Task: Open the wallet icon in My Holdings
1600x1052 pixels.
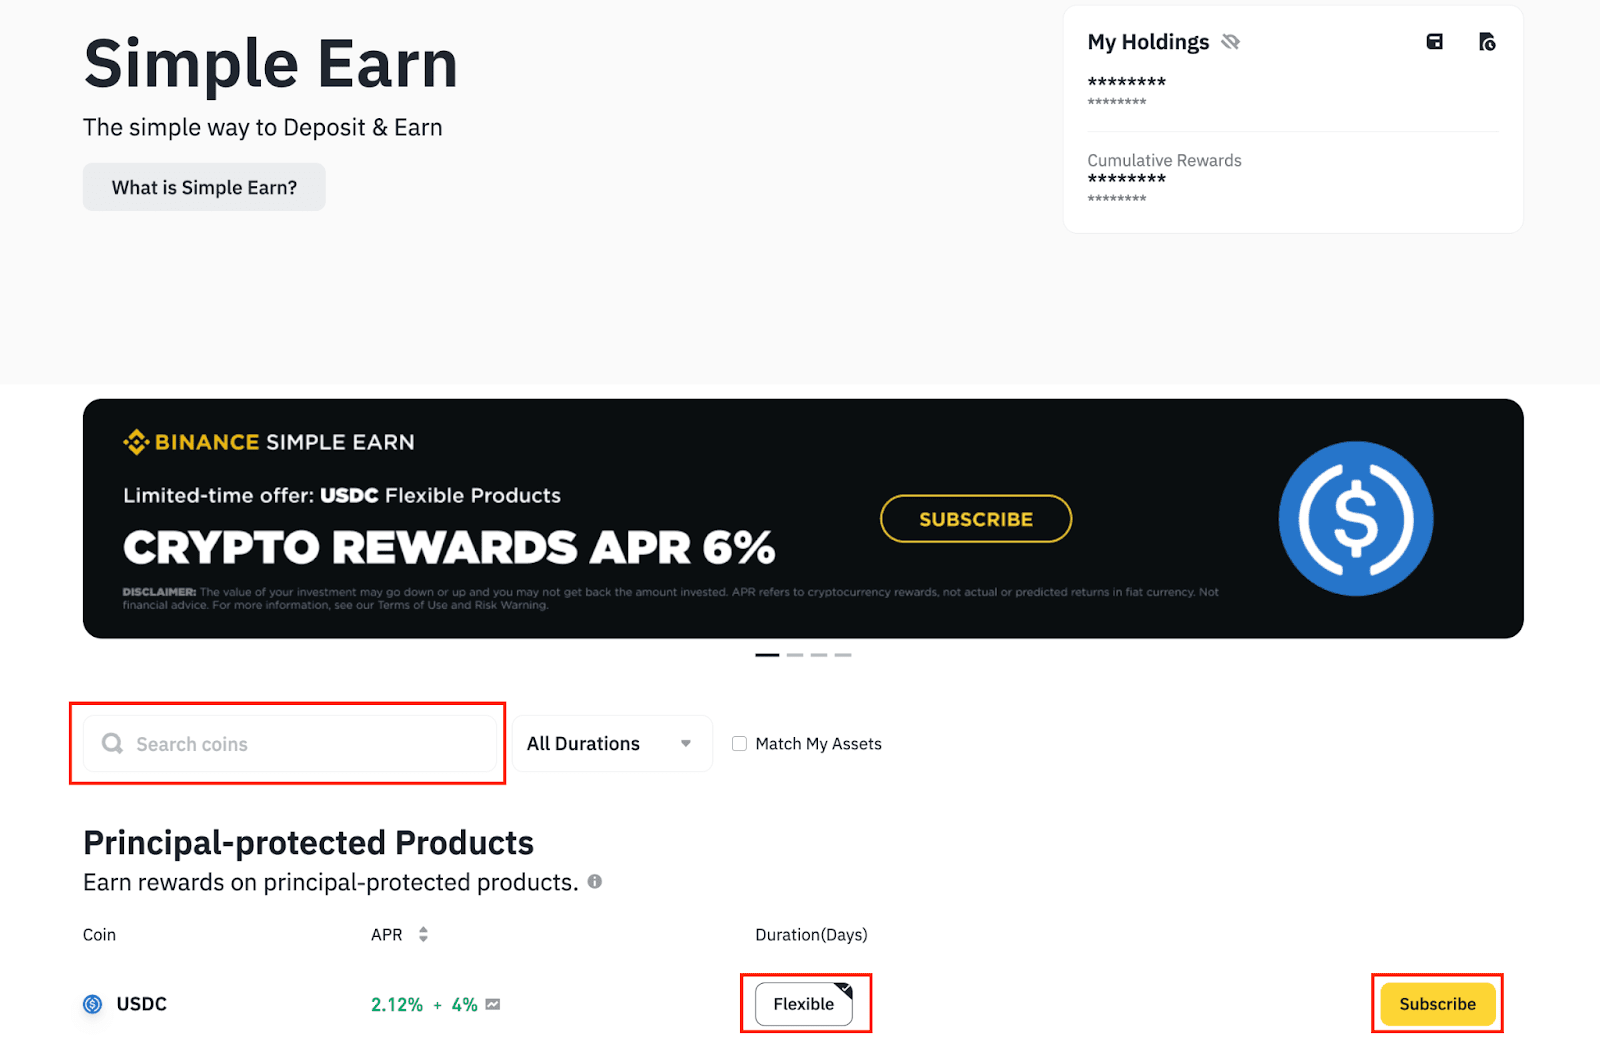Action: click(x=1434, y=42)
